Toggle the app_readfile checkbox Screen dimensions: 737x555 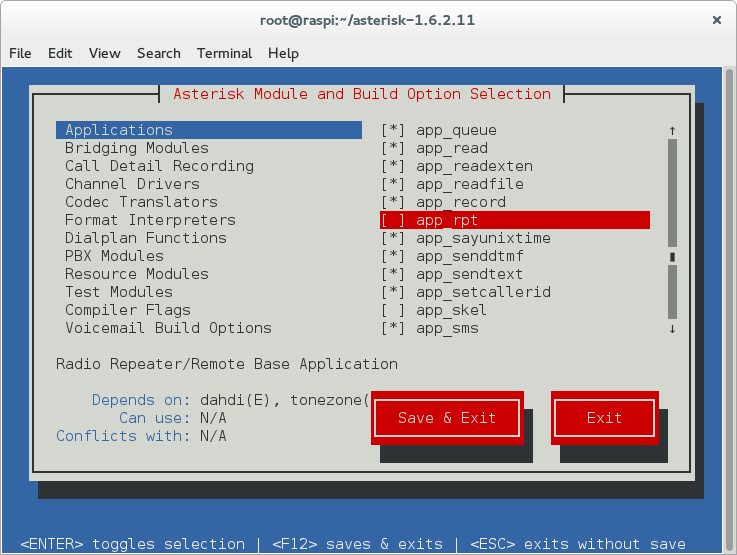pos(393,184)
